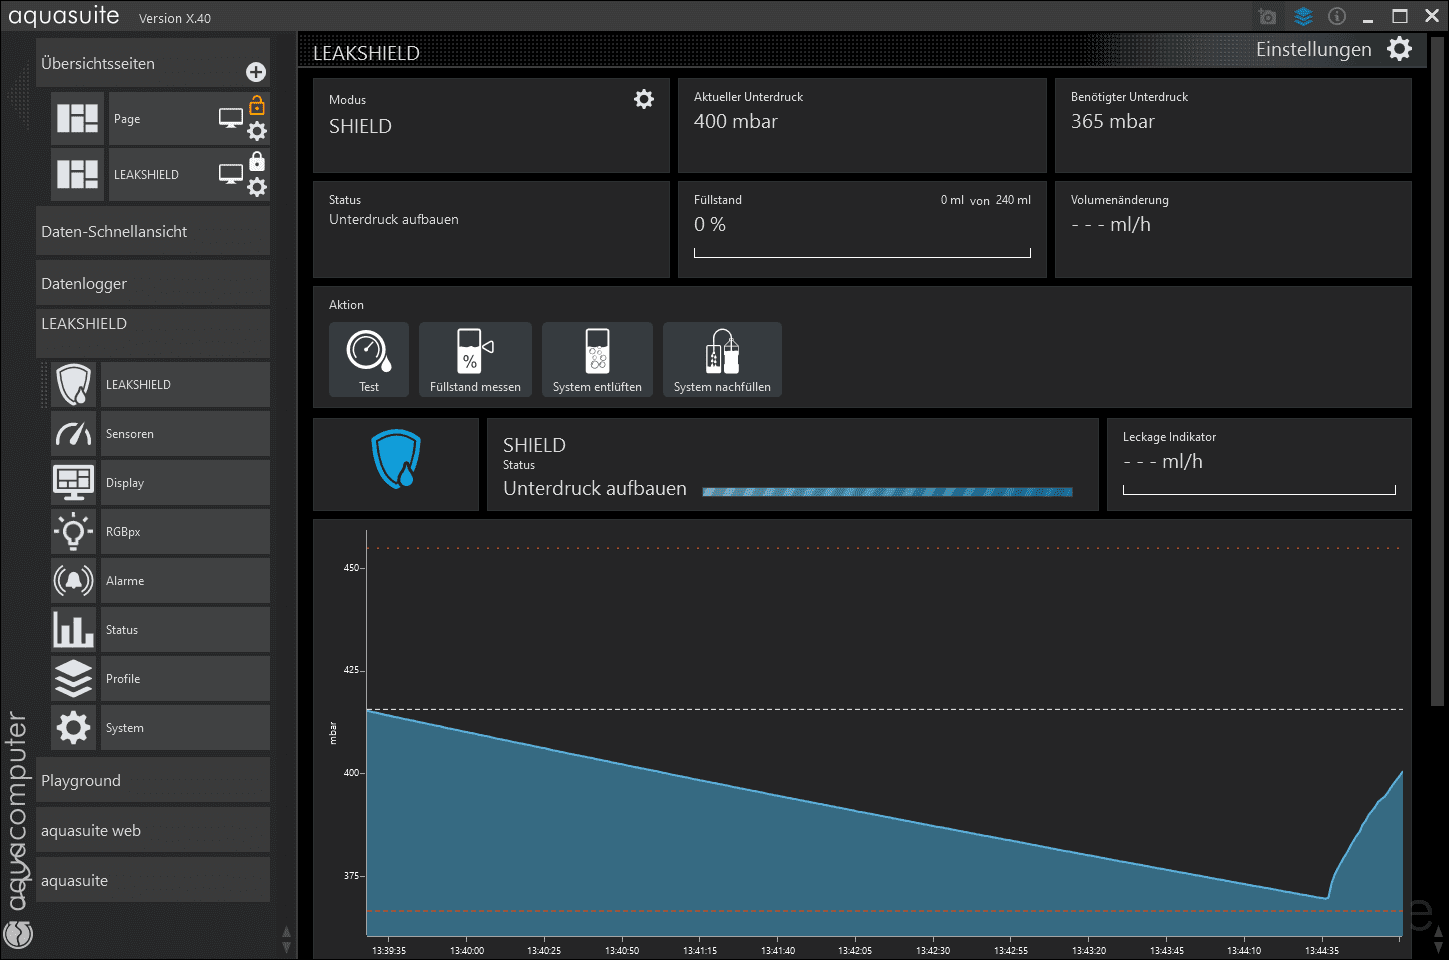Toggle the locked padlock on LEAKSHIELD overview
Image resolution: width=1449 pixels, height=960 pixels.
tap(257, 160)
